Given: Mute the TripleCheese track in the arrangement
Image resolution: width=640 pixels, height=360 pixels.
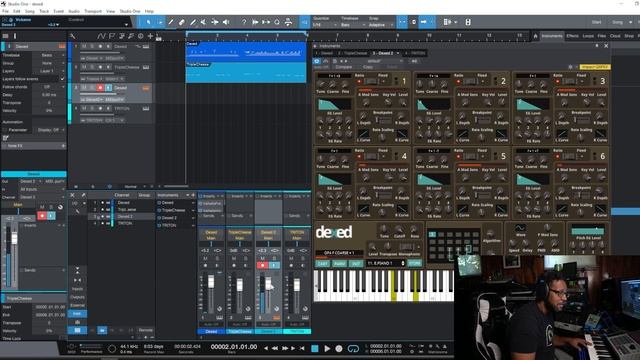Looking at the screenshot, I should click(x=84, y=67).
